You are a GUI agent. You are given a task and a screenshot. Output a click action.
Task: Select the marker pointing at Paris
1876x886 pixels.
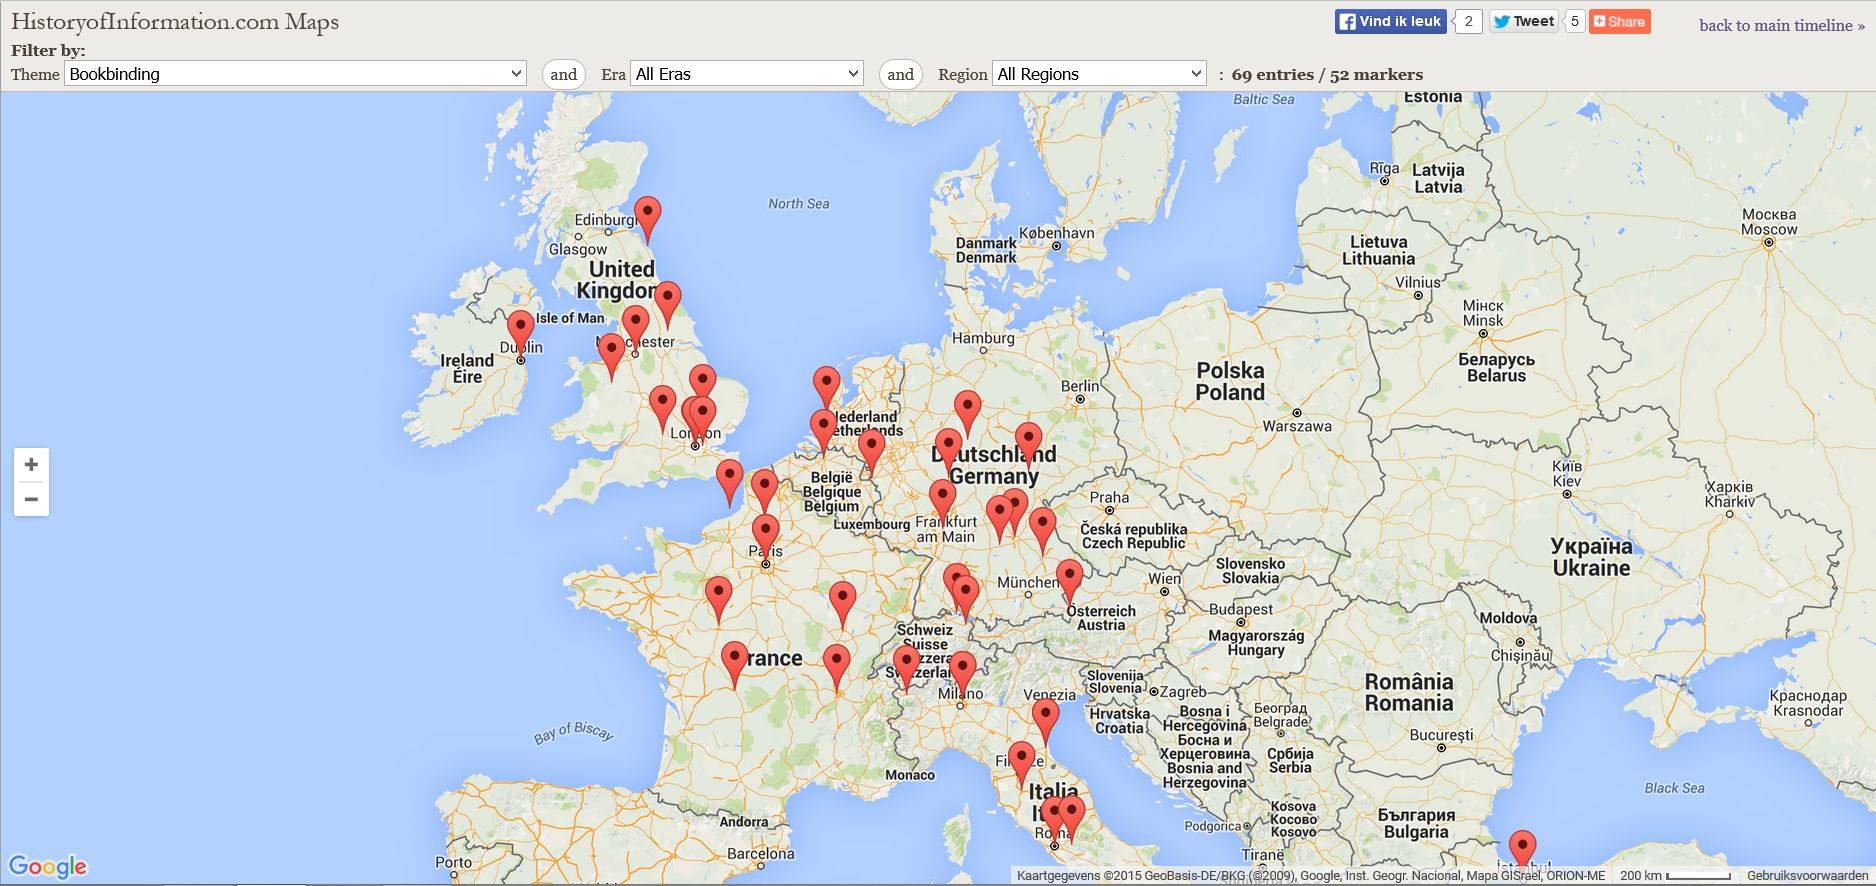(765, 540)
